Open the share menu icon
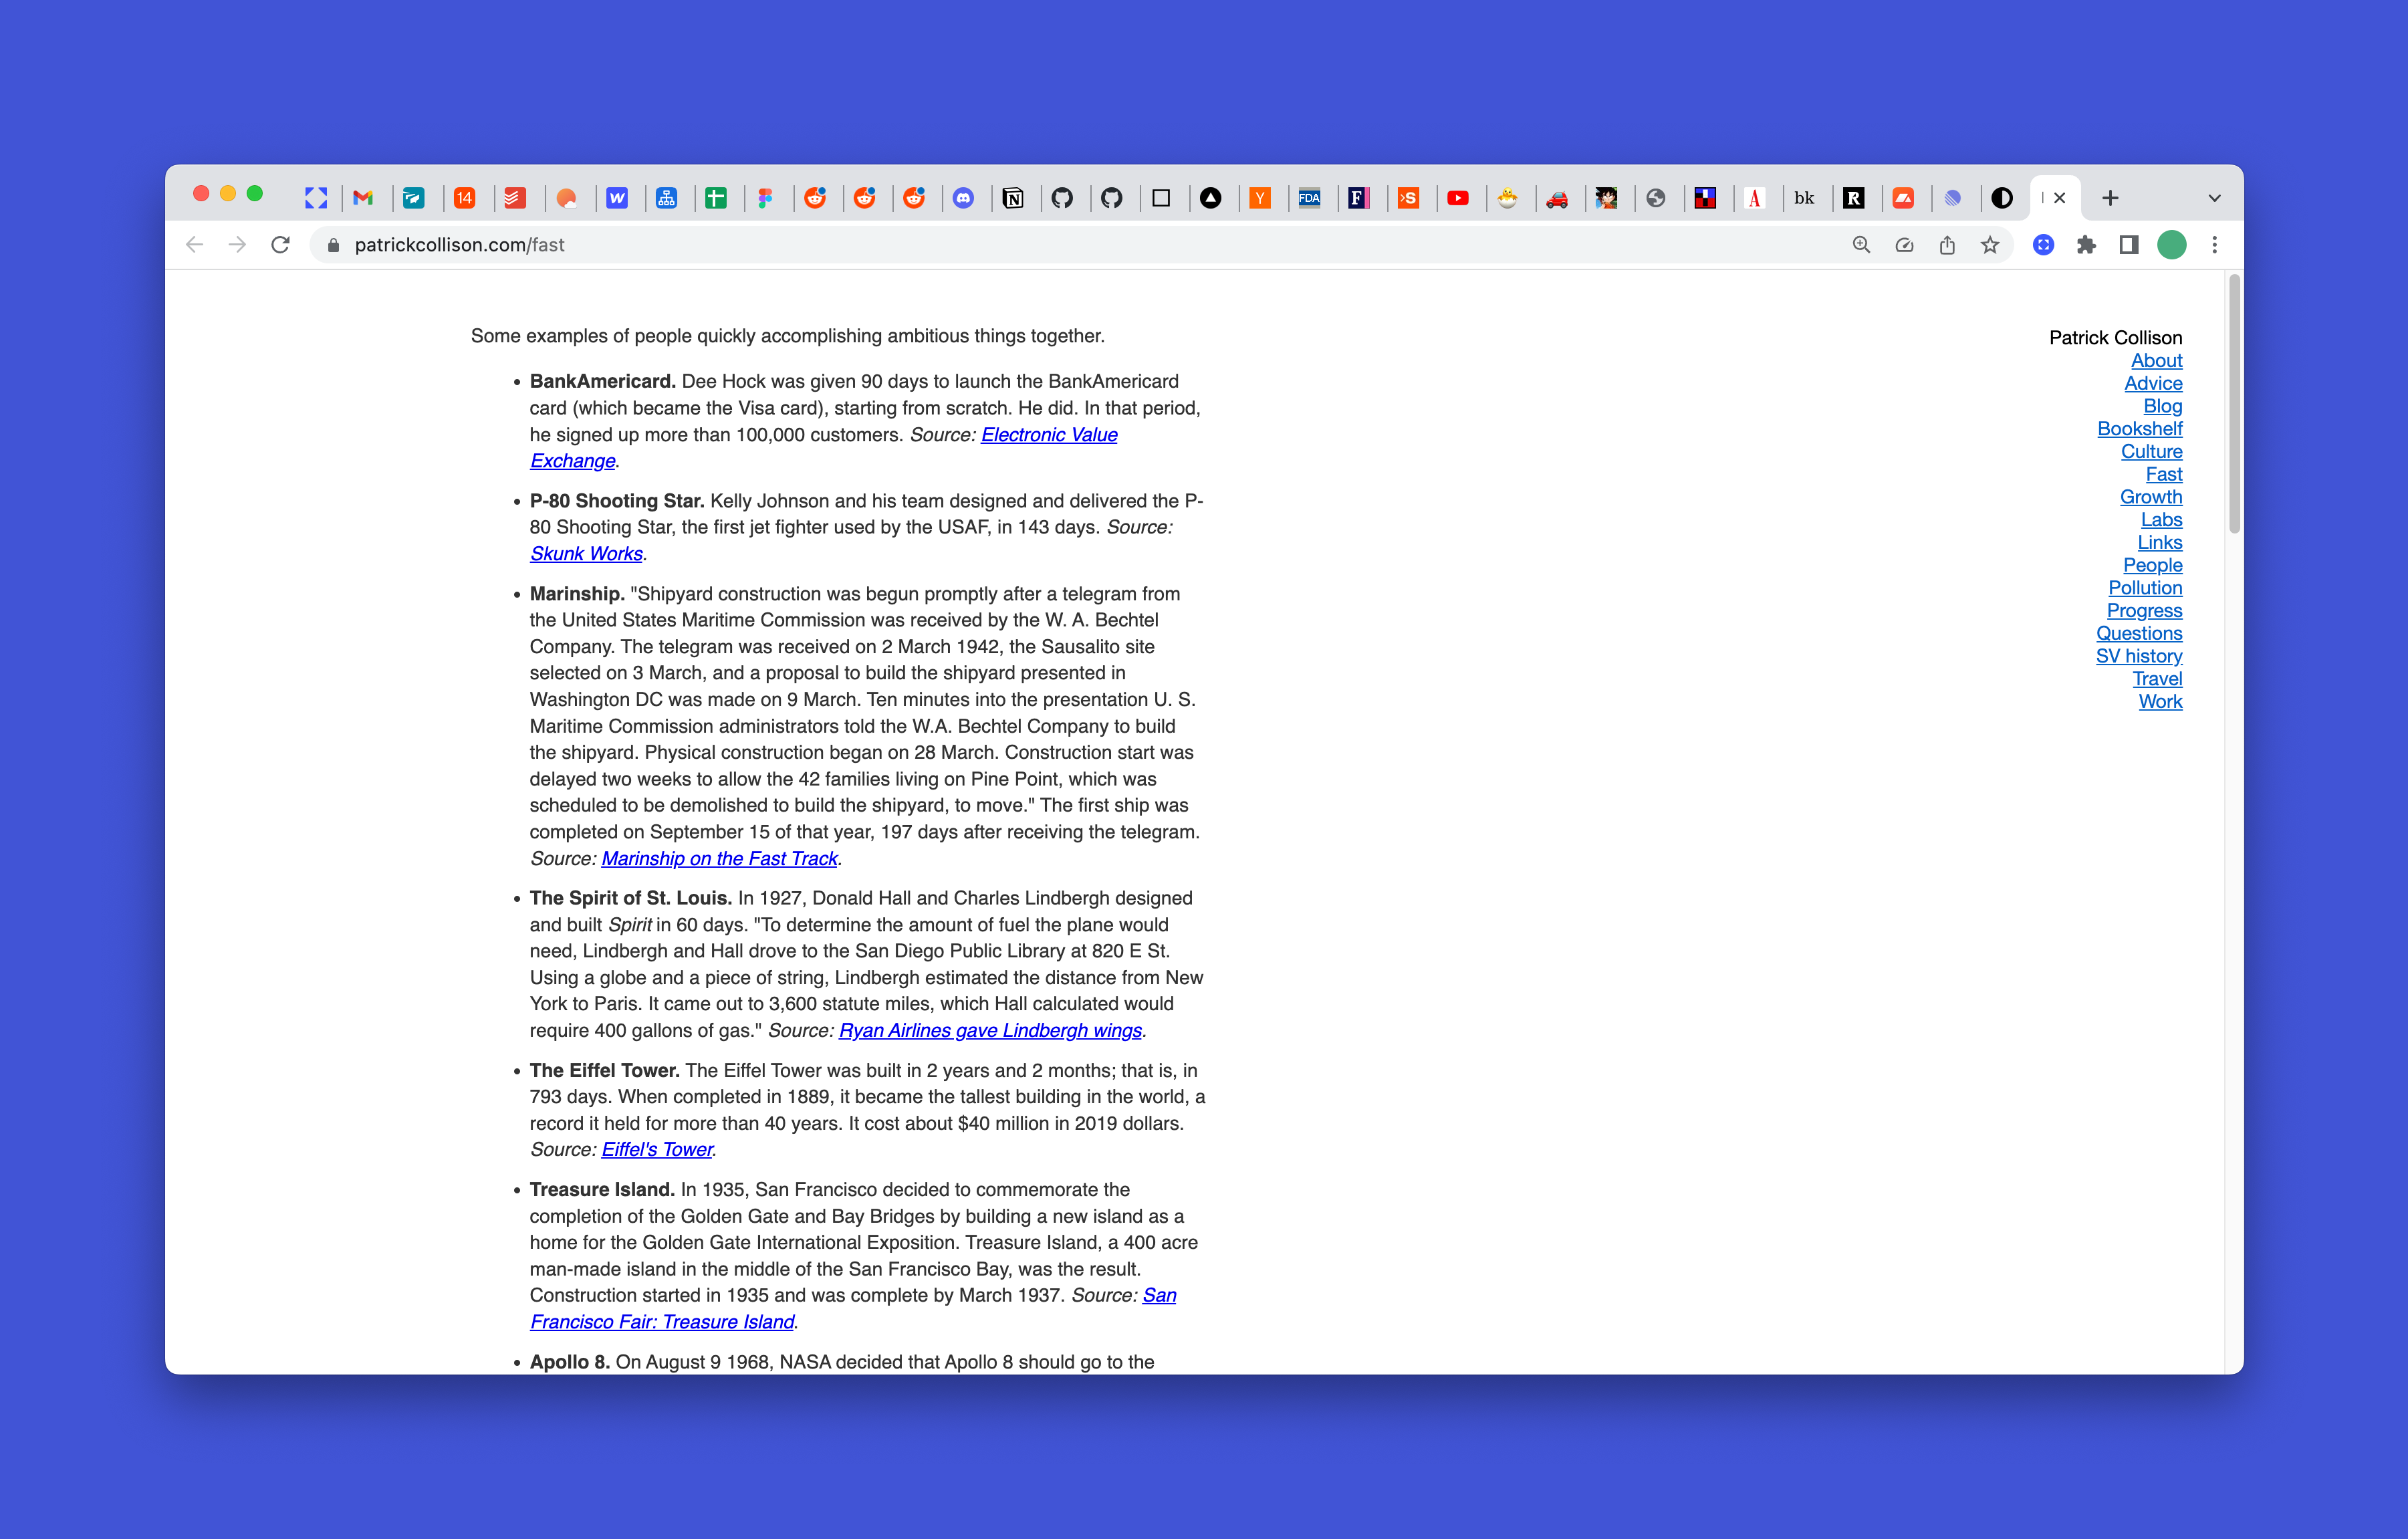Viewport: 2408px width, 1539px height. tap(1947, 245)
